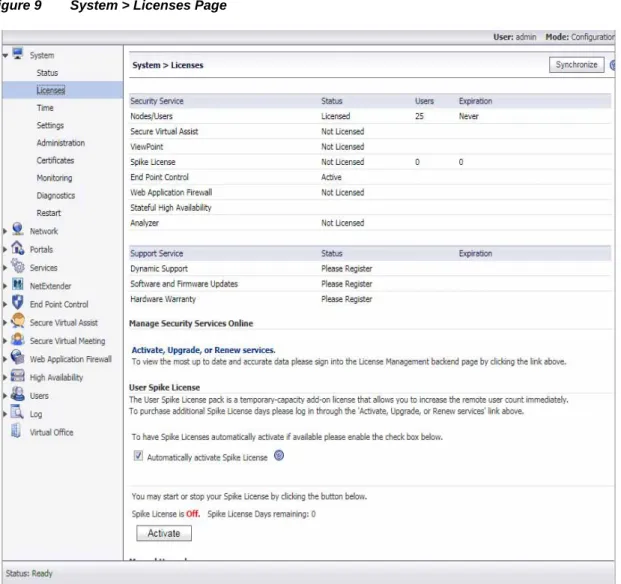Click the Virtual Office icon
Image resolution: width=621 pixels, height=584 pixels.
click(16, 431)
